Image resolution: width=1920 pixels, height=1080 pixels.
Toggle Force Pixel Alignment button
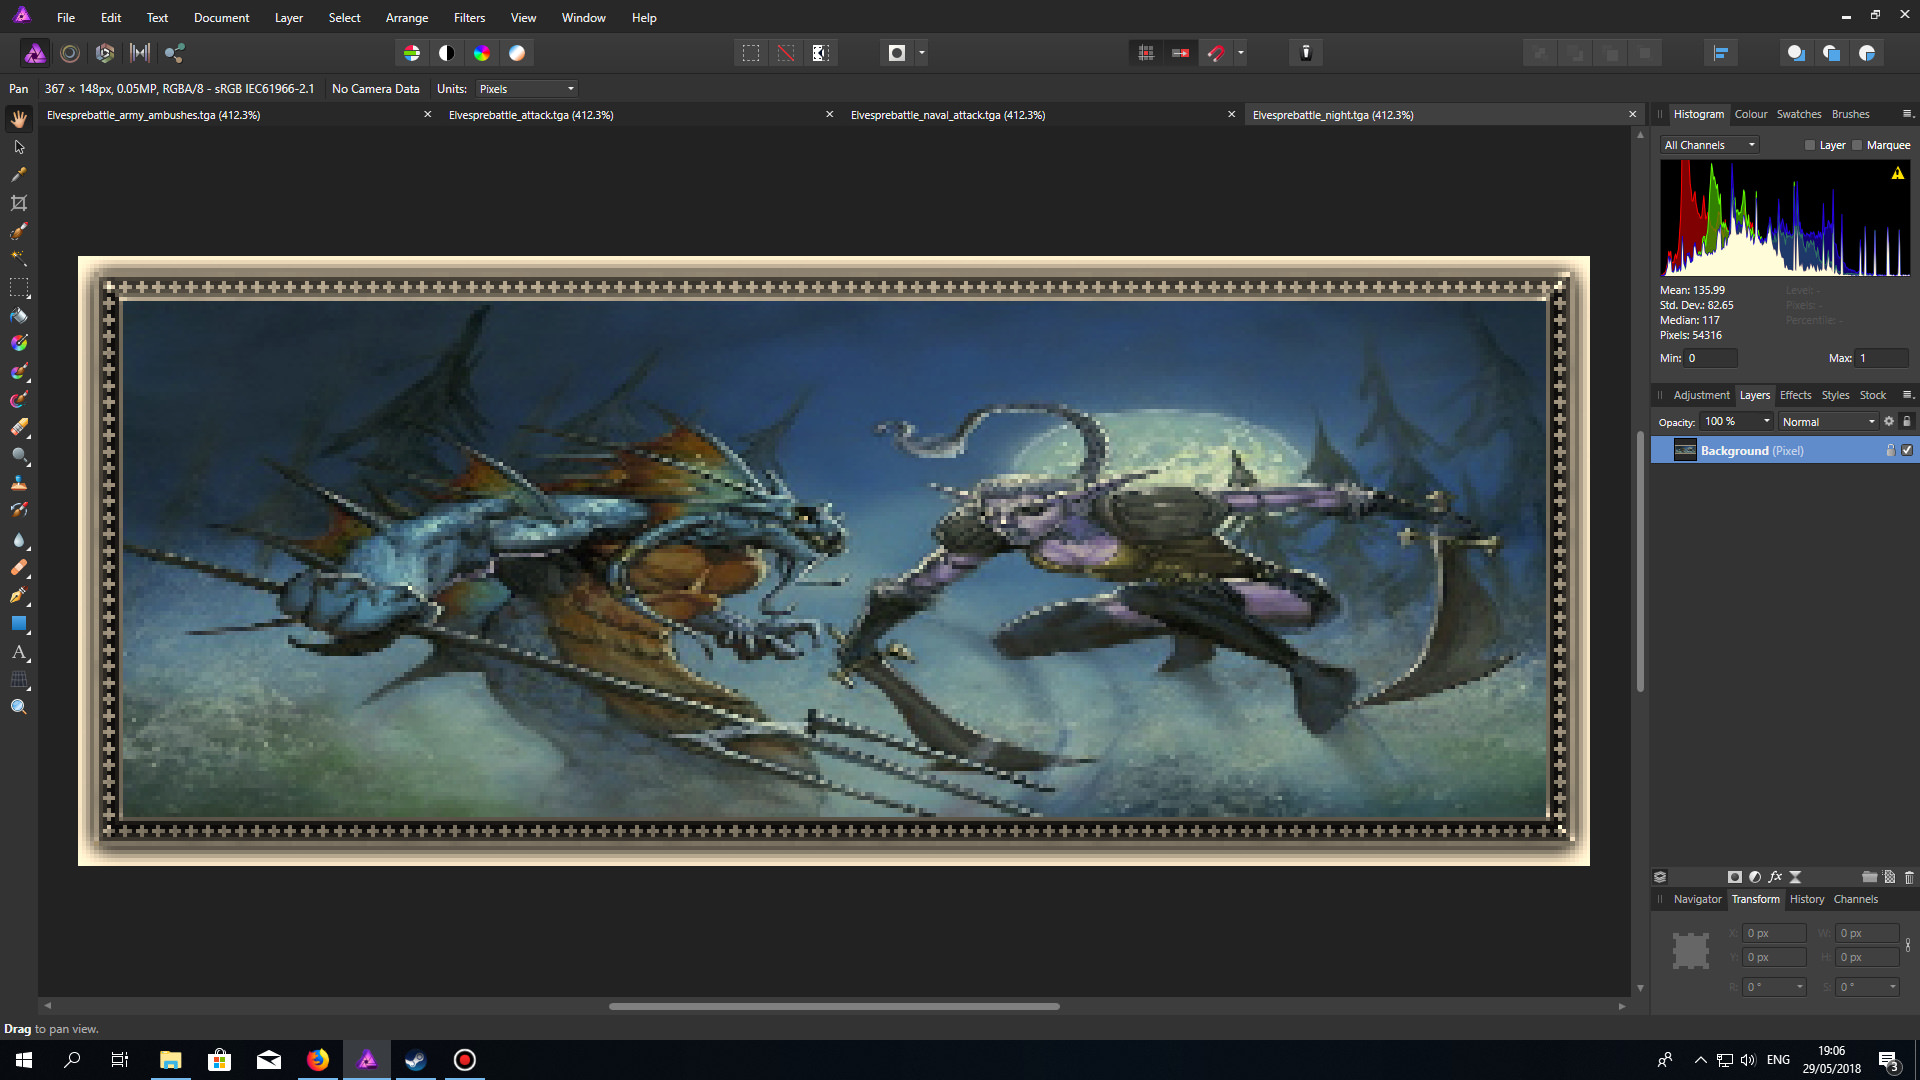pyautogui.click(x=1181, y=53)
